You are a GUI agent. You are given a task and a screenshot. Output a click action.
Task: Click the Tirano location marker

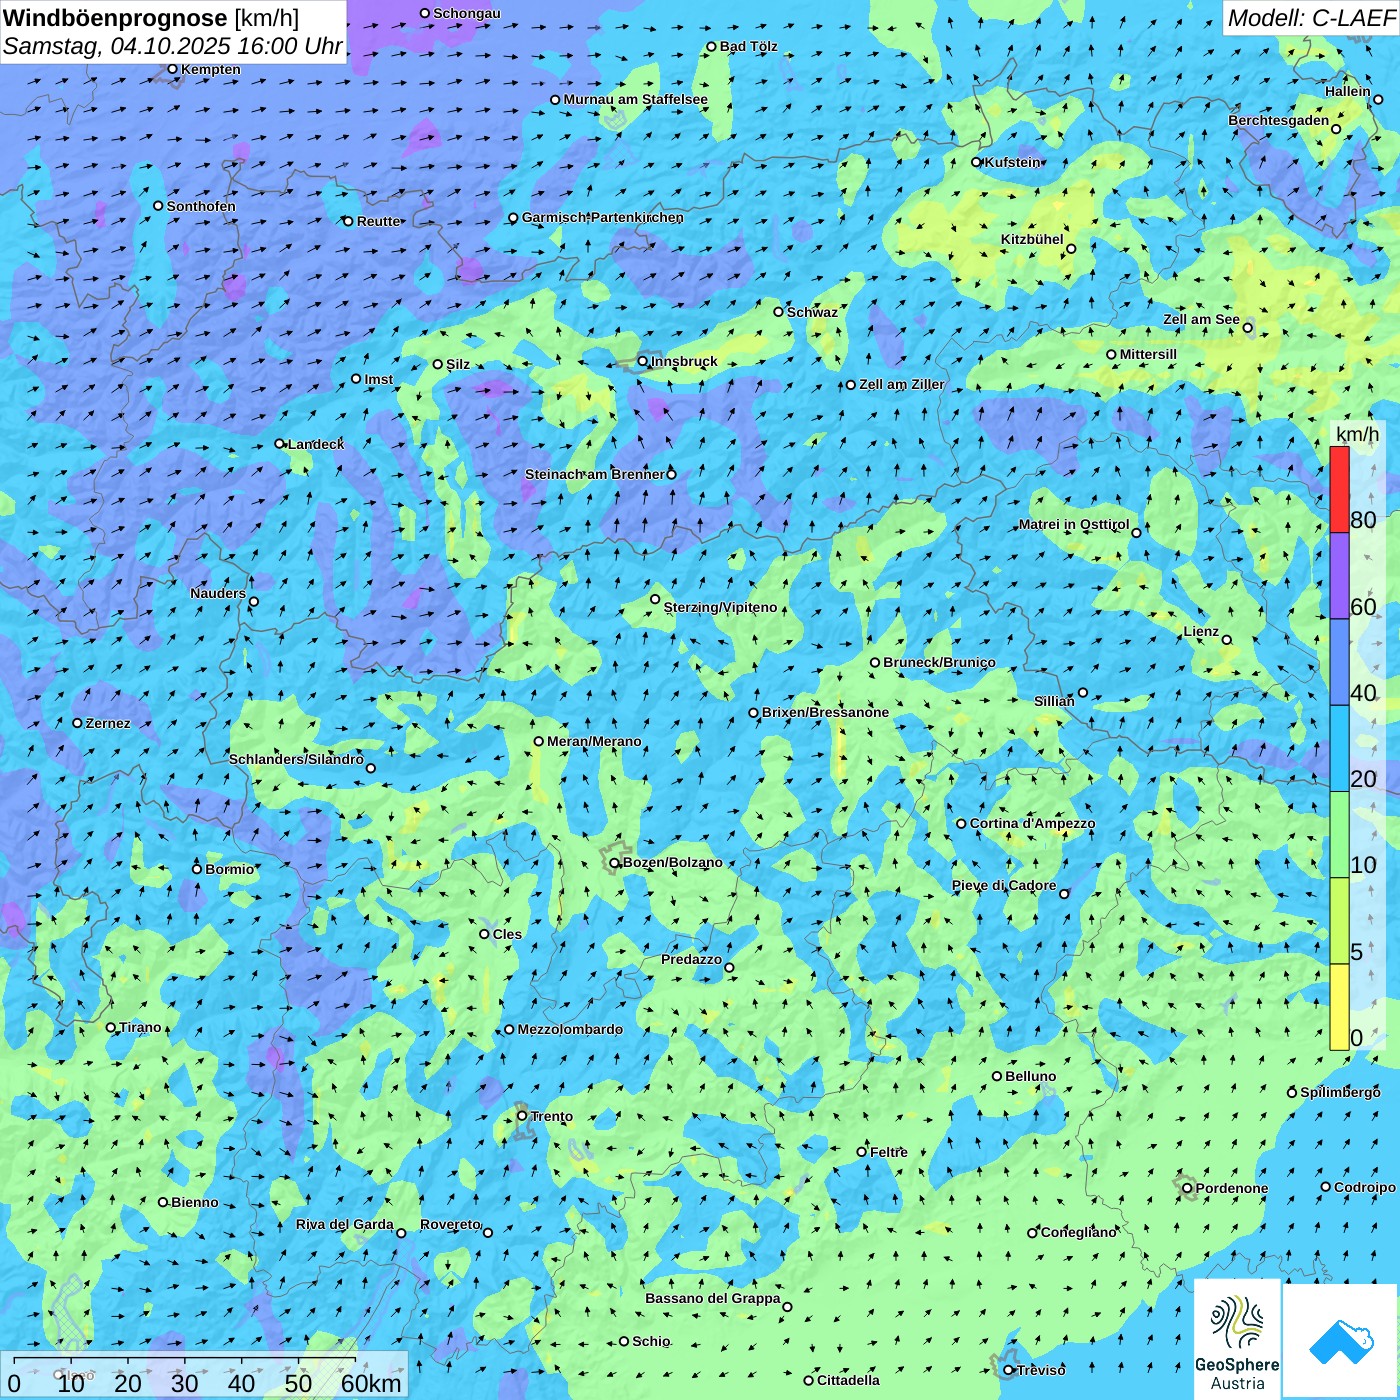click(x=111, y=1027)
